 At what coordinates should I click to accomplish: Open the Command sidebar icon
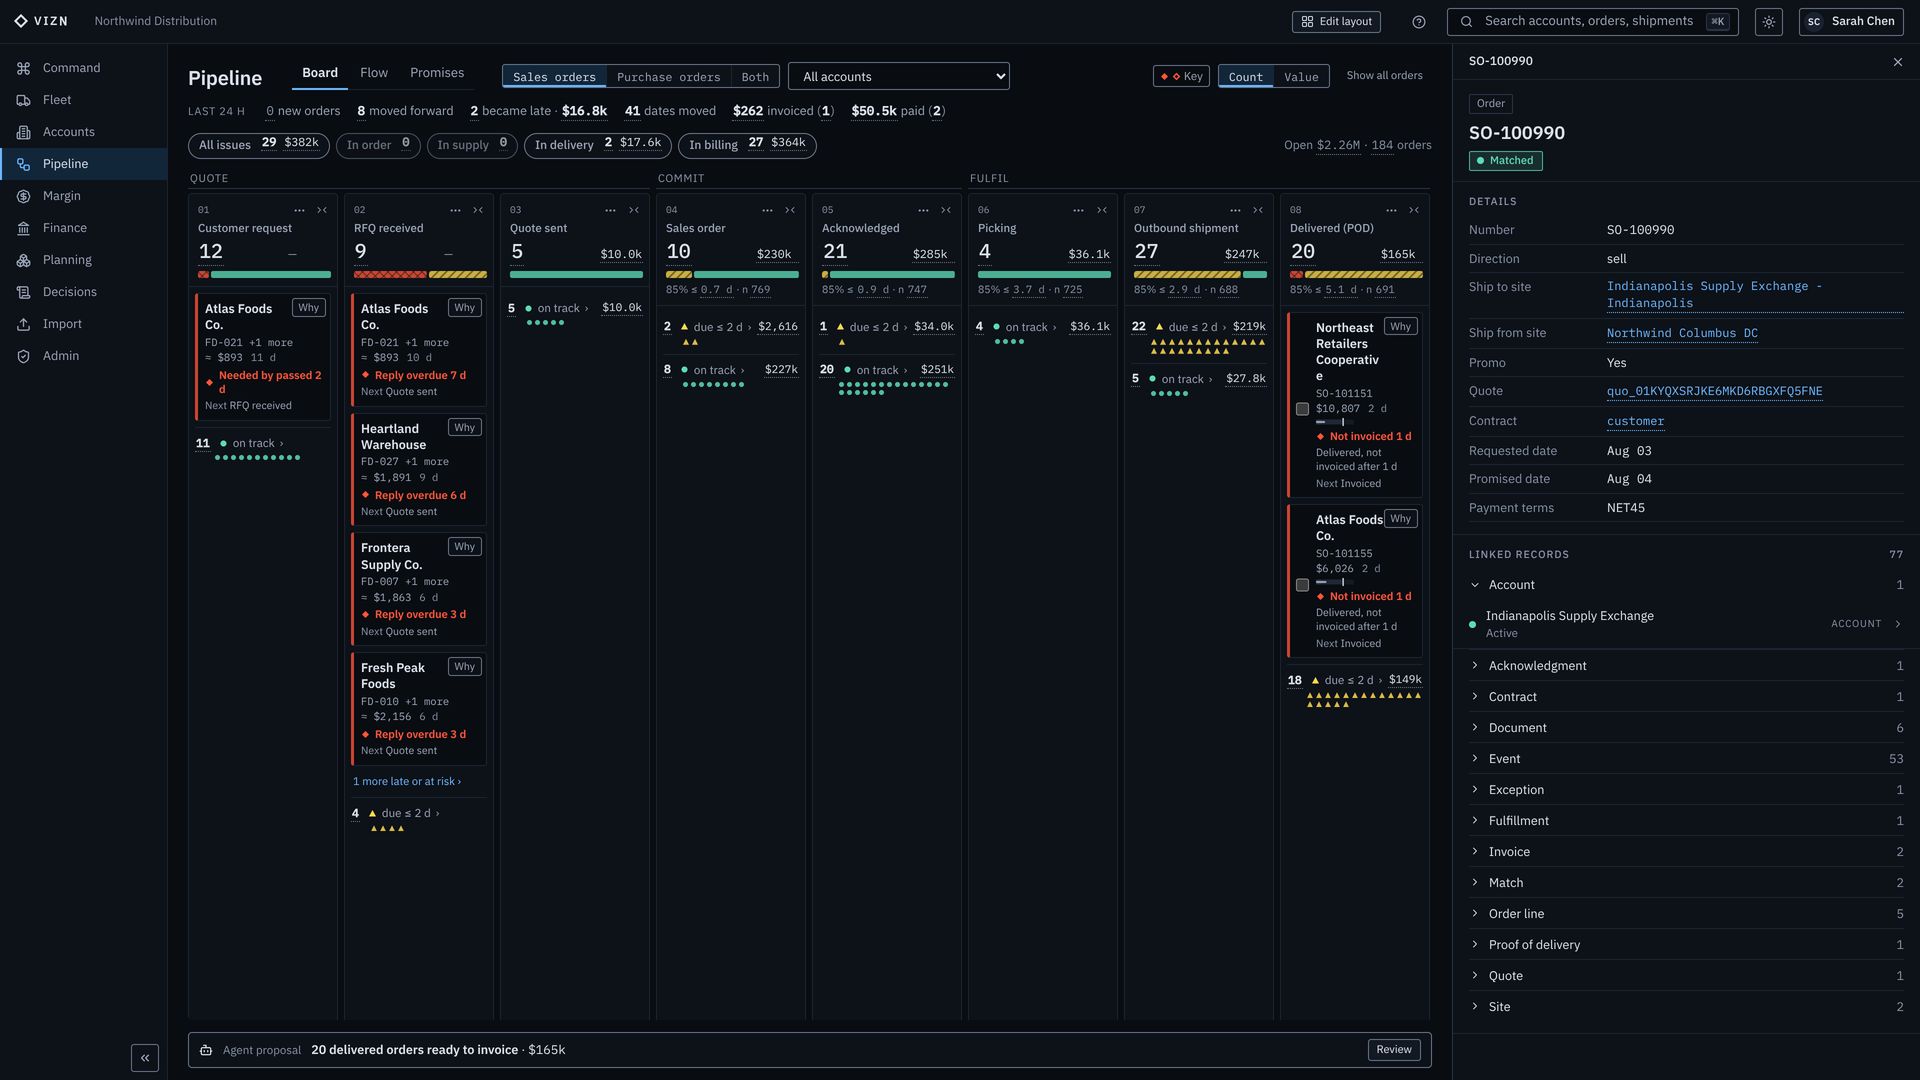coord(23,68)
